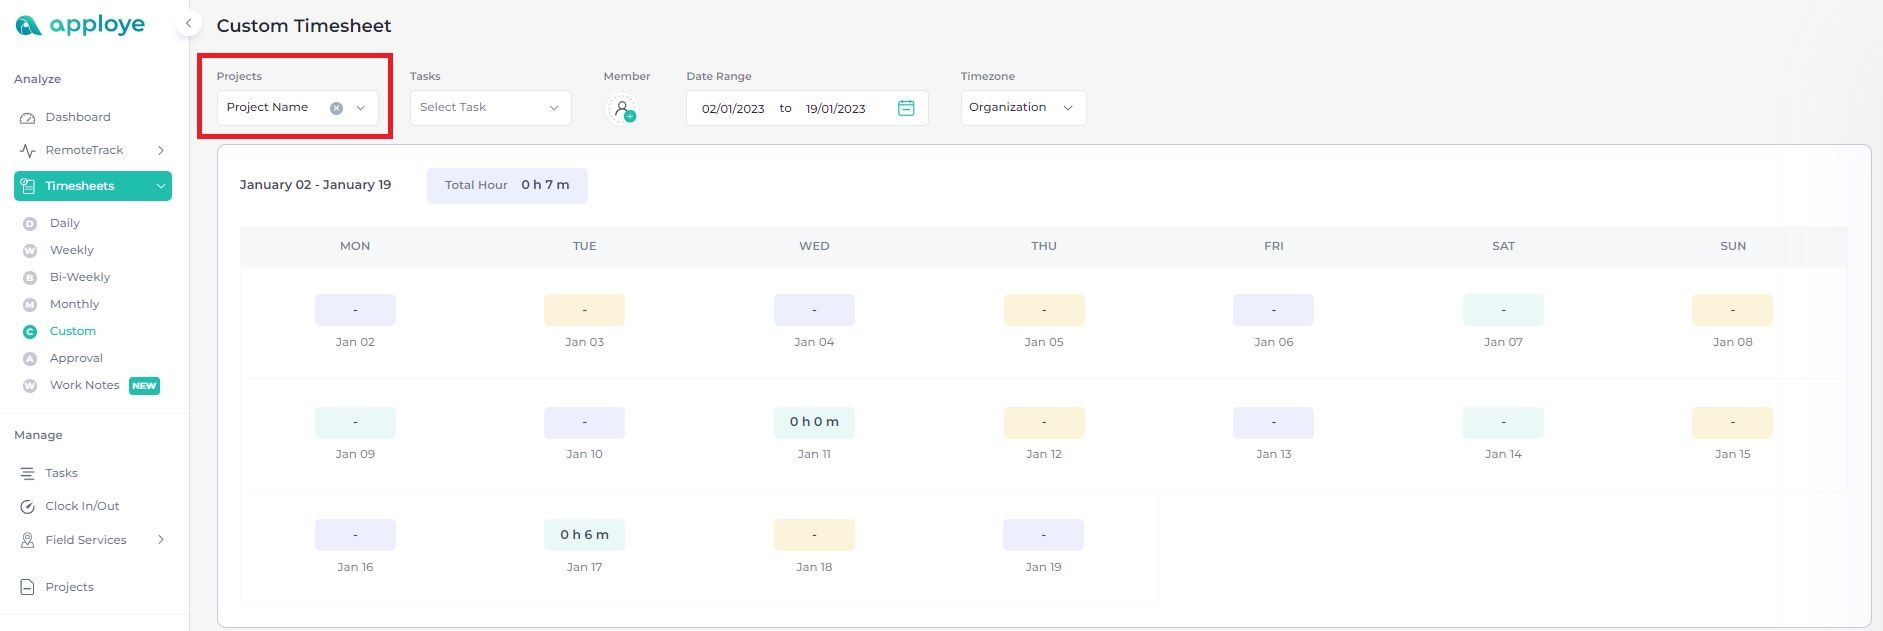The width and height of the screenshot is (1883, 631).
Task: Click the Jan 02 time cell
Action: point(355,310)
